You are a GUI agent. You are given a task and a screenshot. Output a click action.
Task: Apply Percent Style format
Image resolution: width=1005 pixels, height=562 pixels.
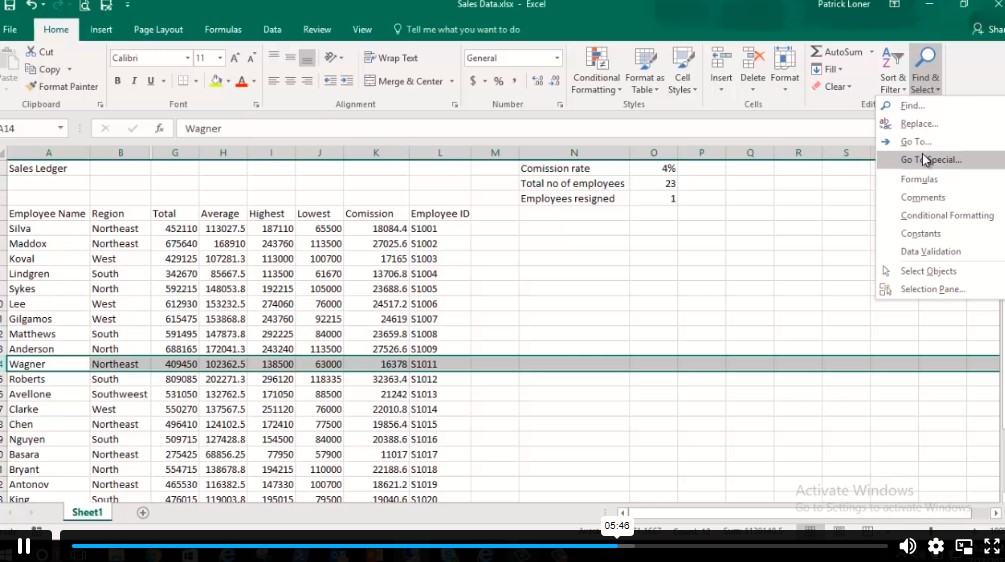point(498,81)
